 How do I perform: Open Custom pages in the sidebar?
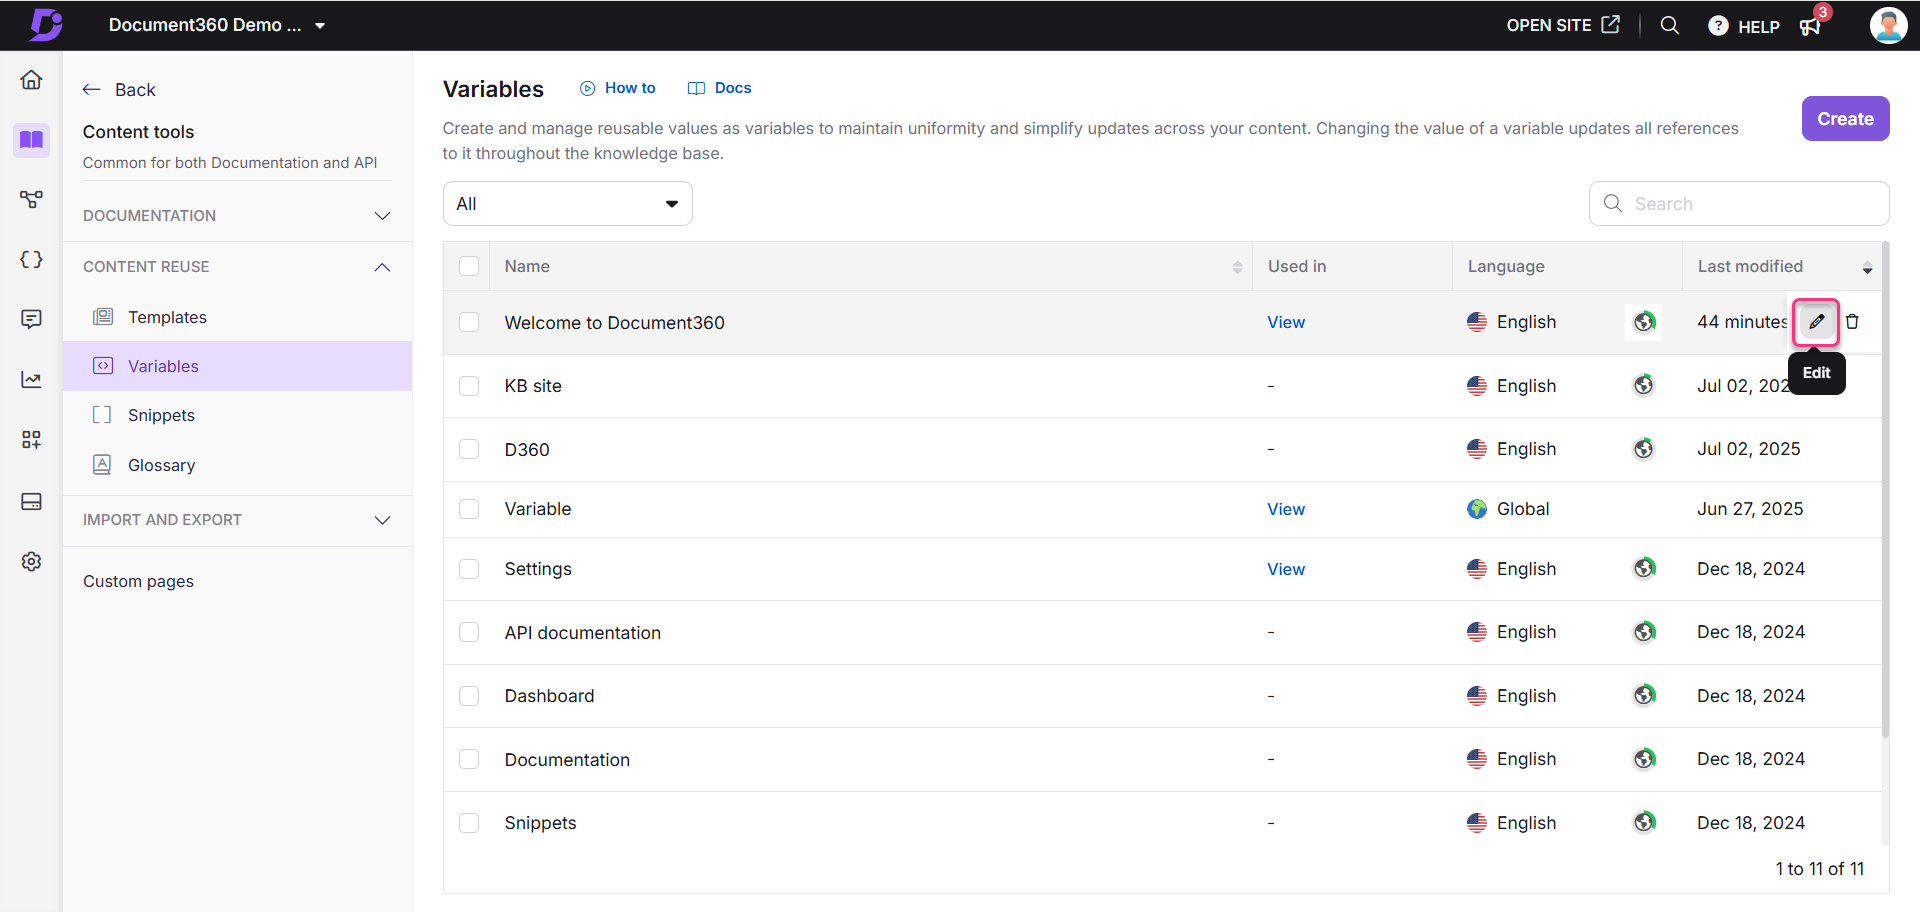click(x=138, y=581)
